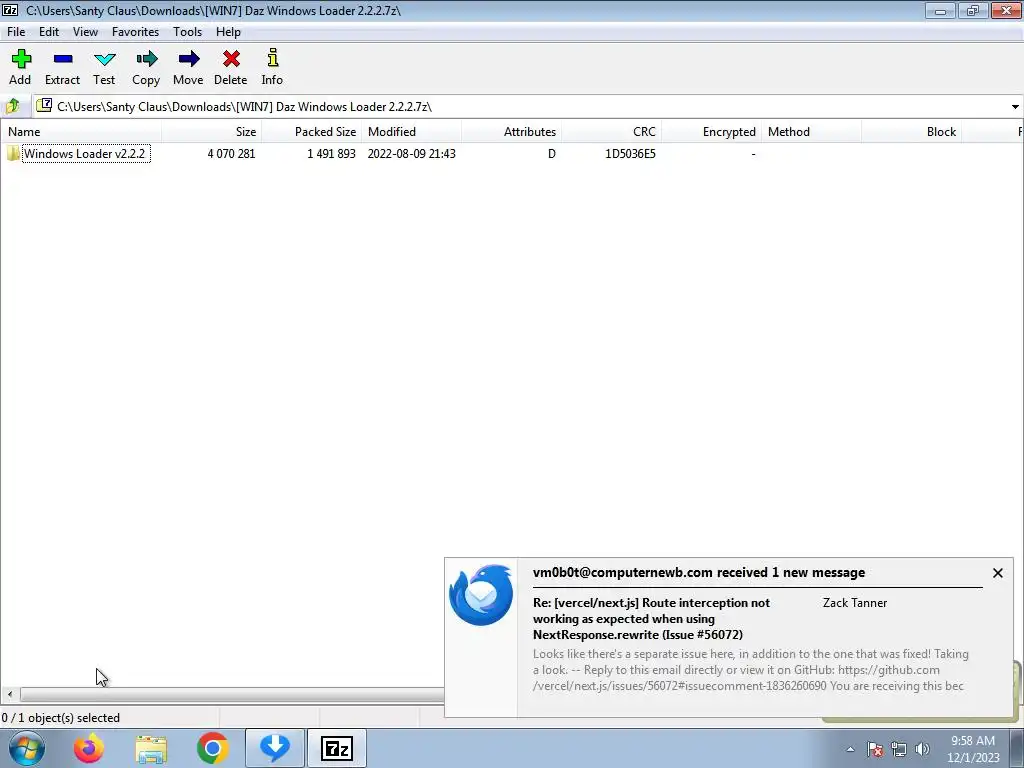Open the Edit menu

point(49,32)
